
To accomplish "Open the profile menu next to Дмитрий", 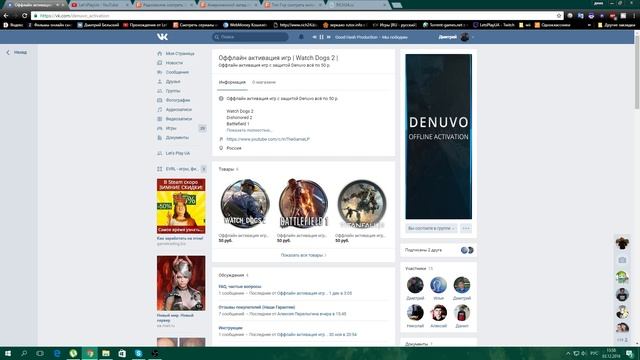I will 456,37.
